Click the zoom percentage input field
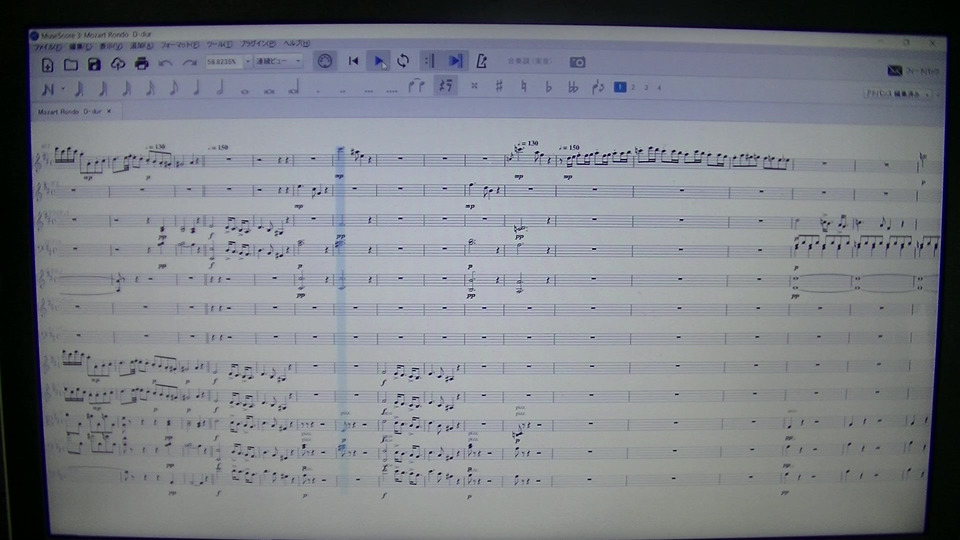Viewport: 960px width, 540px height. (223, 62)
